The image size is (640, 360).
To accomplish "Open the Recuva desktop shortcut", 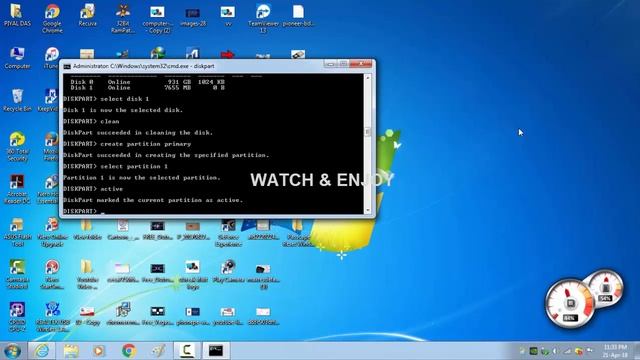I will coord(87,16).
